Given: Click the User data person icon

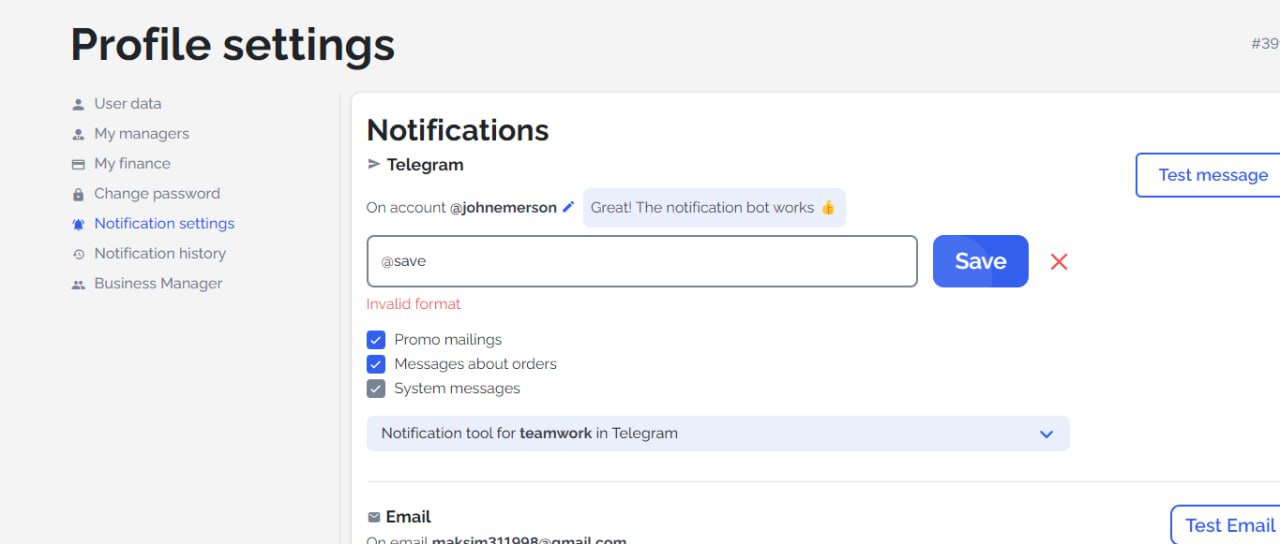Looking at the screenshot, I should 78,104.
